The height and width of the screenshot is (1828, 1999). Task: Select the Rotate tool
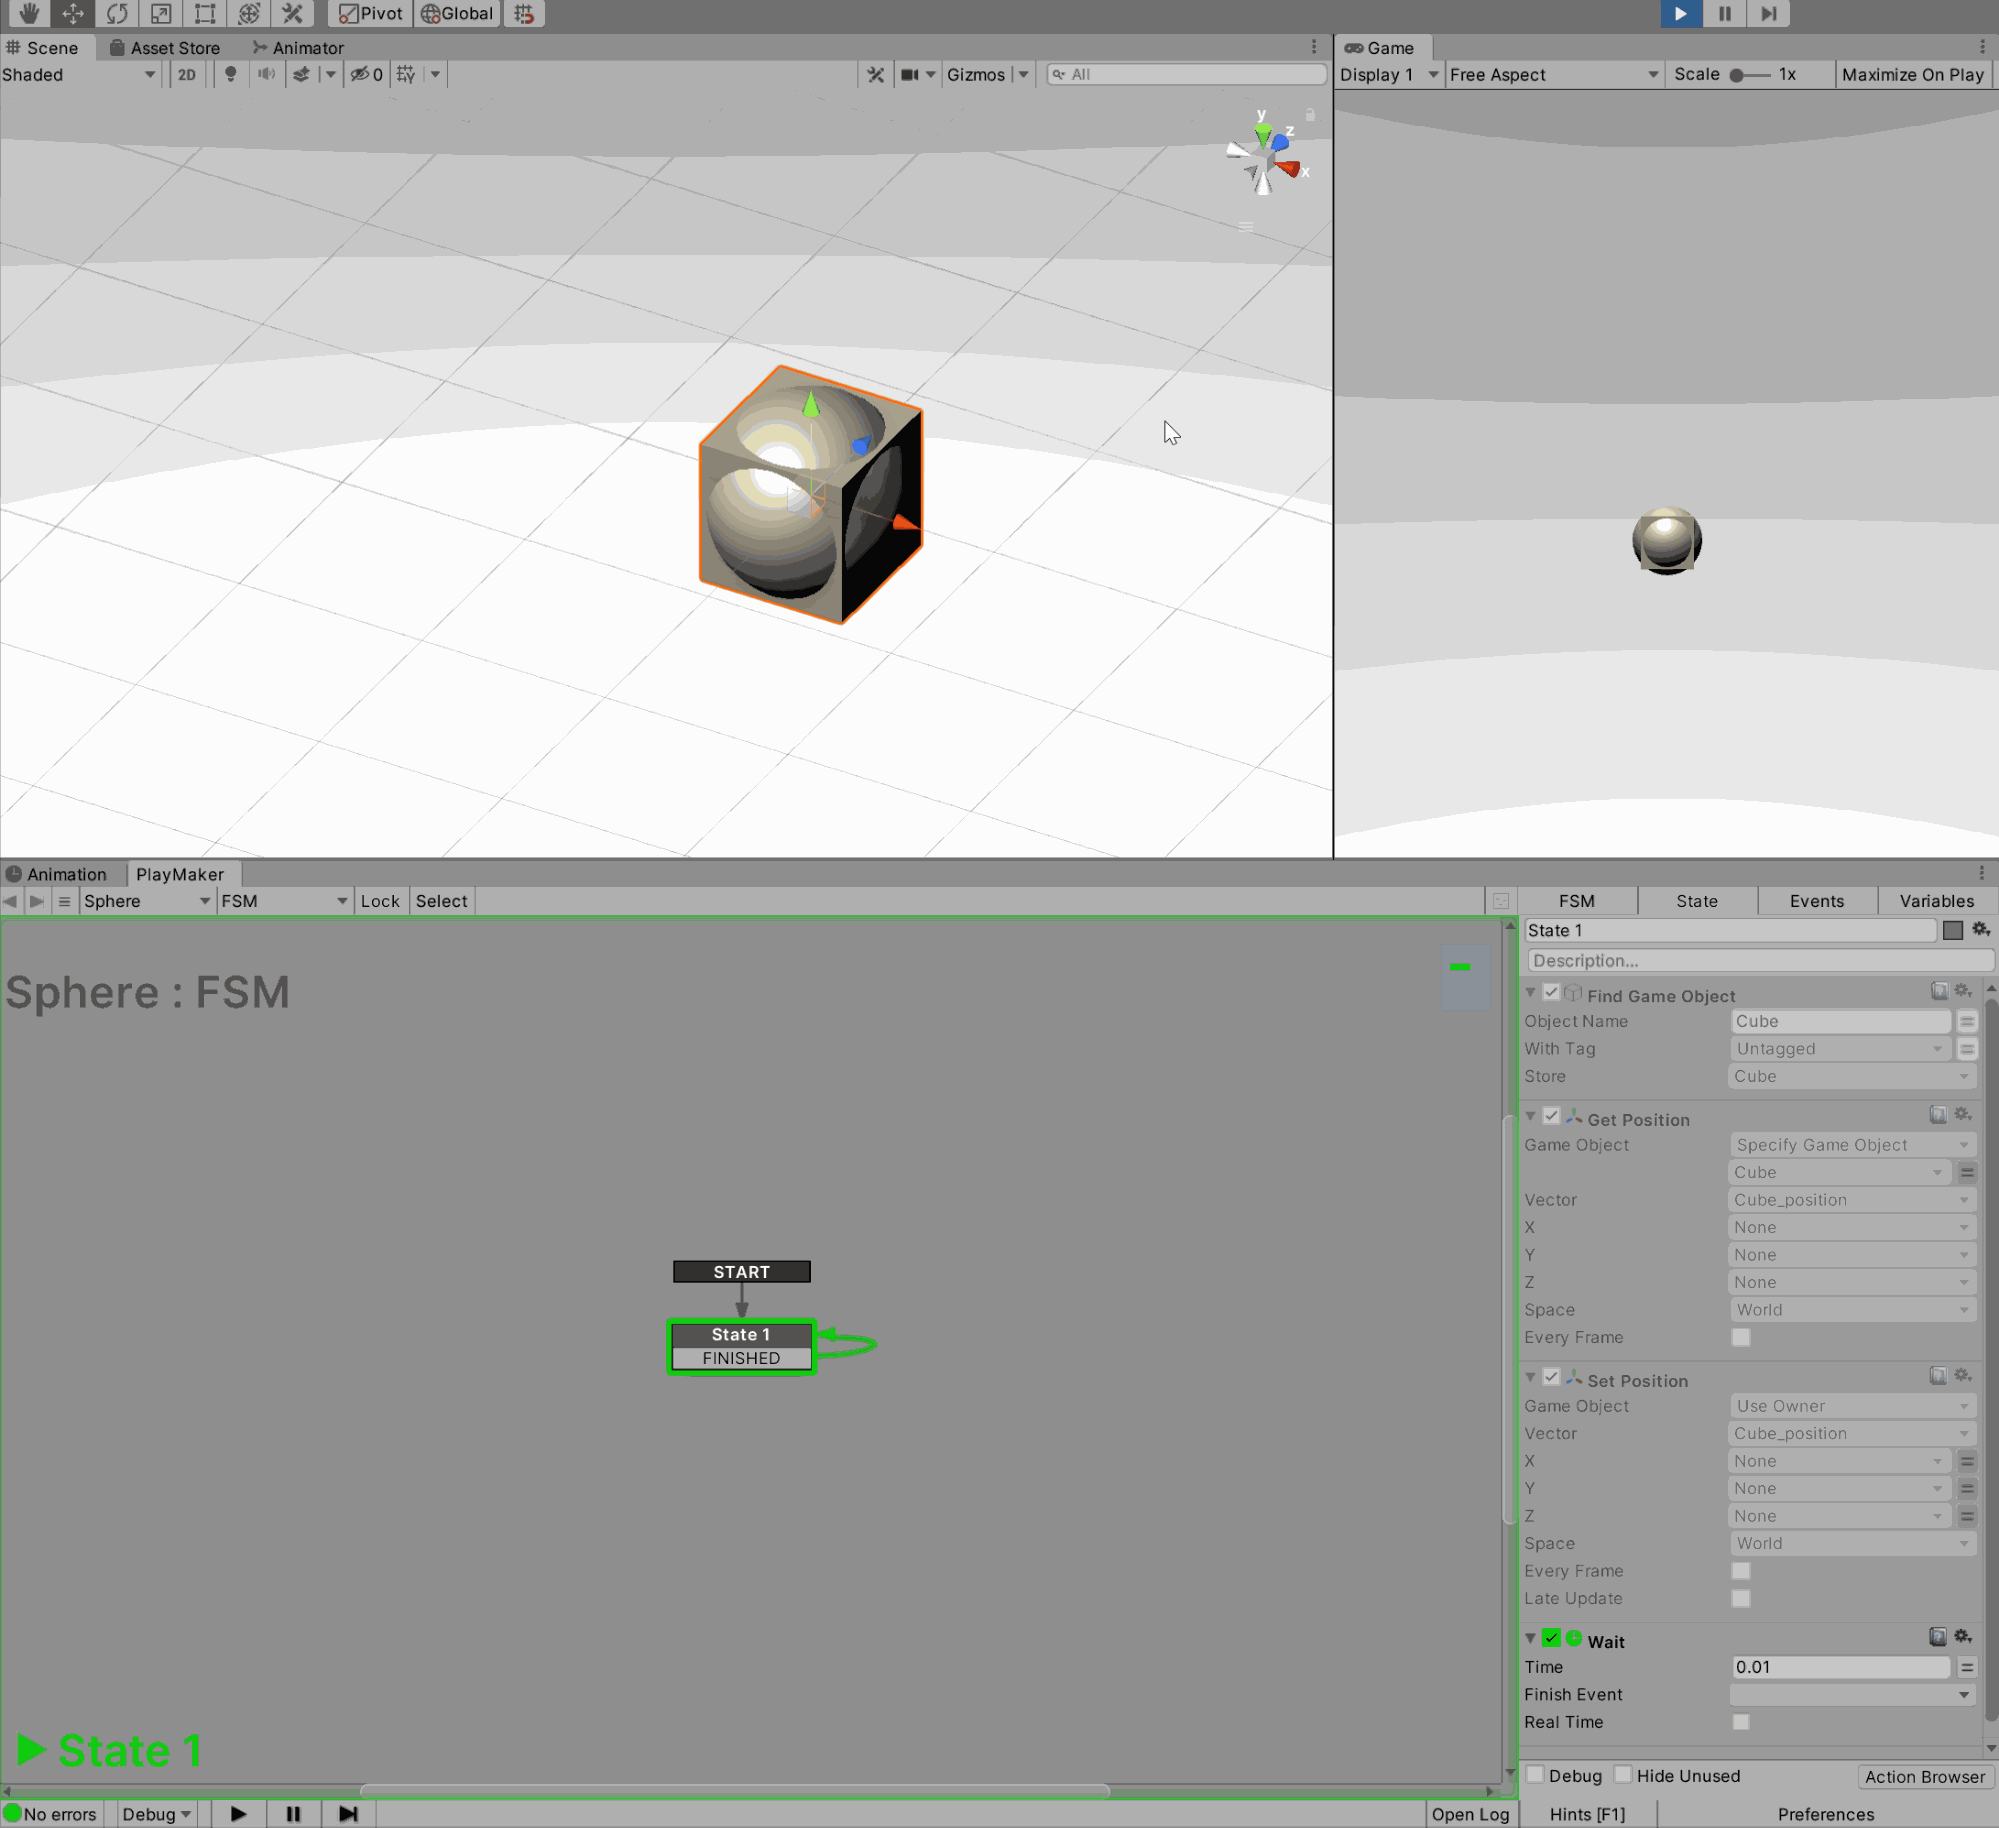click(x=116, y=13)
